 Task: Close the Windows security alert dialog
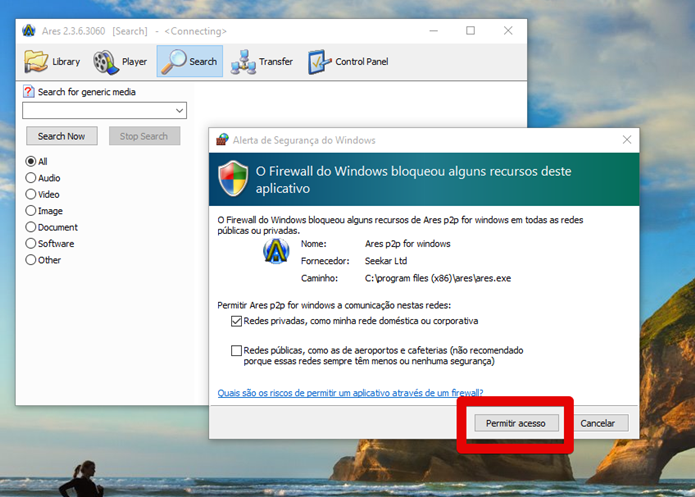click(627, 140)
